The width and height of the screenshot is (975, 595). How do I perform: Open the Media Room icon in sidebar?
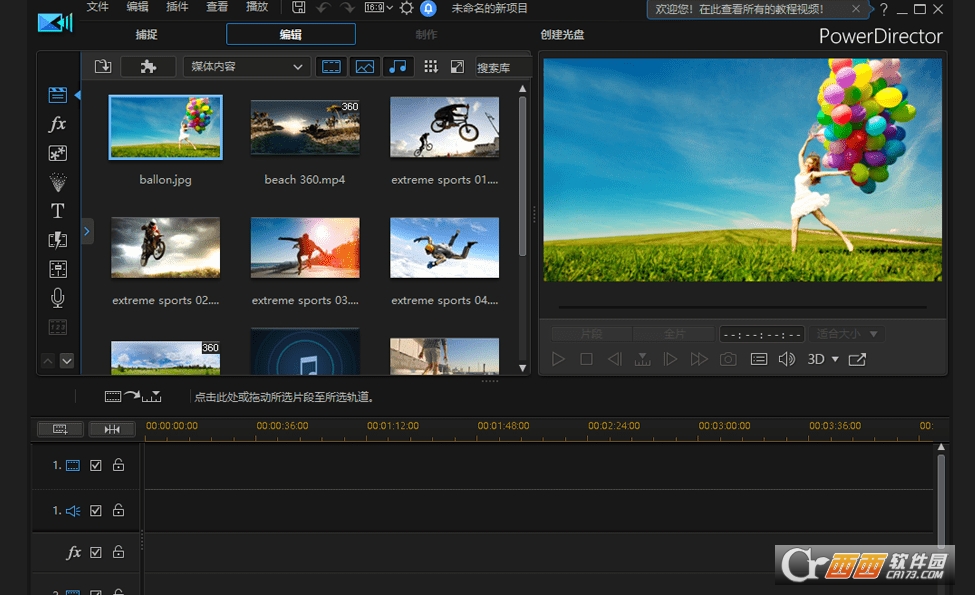click(x=57, y=95)
